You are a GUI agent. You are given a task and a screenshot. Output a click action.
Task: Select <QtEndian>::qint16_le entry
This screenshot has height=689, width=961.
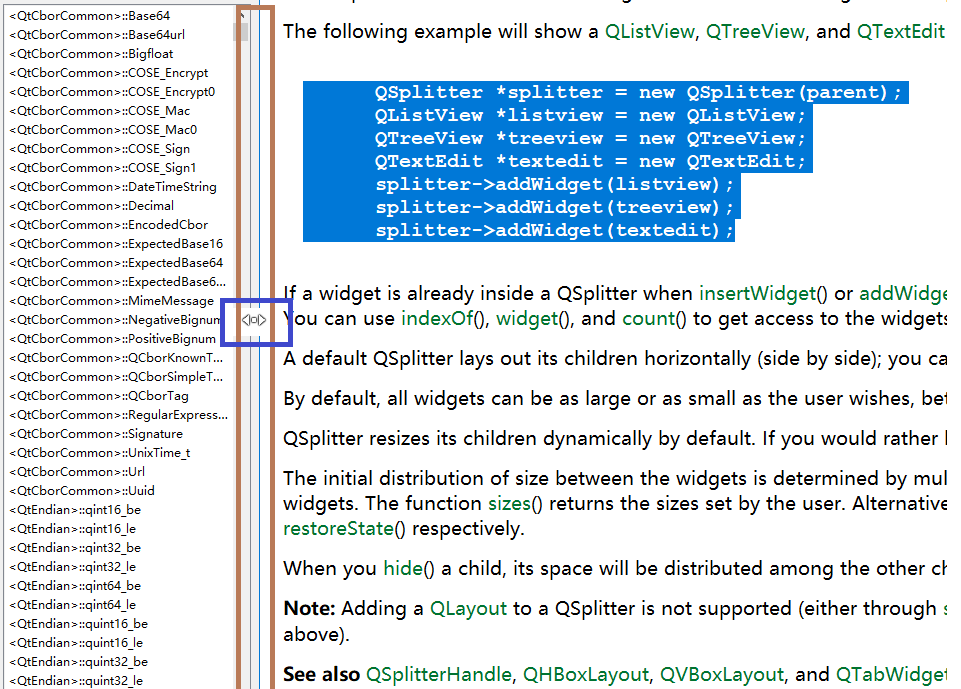(x=73, y=529)
